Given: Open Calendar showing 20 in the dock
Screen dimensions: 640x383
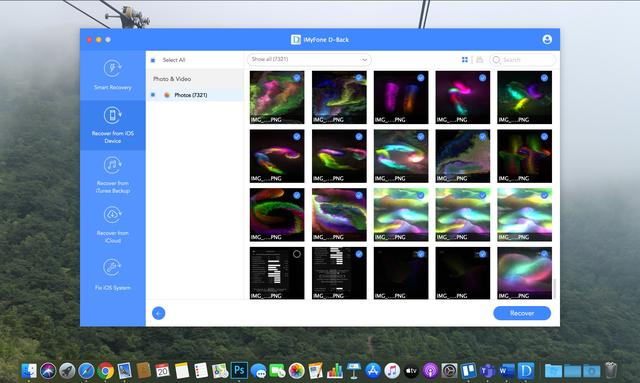Looking at the screenshot, I should coord(162,371).
